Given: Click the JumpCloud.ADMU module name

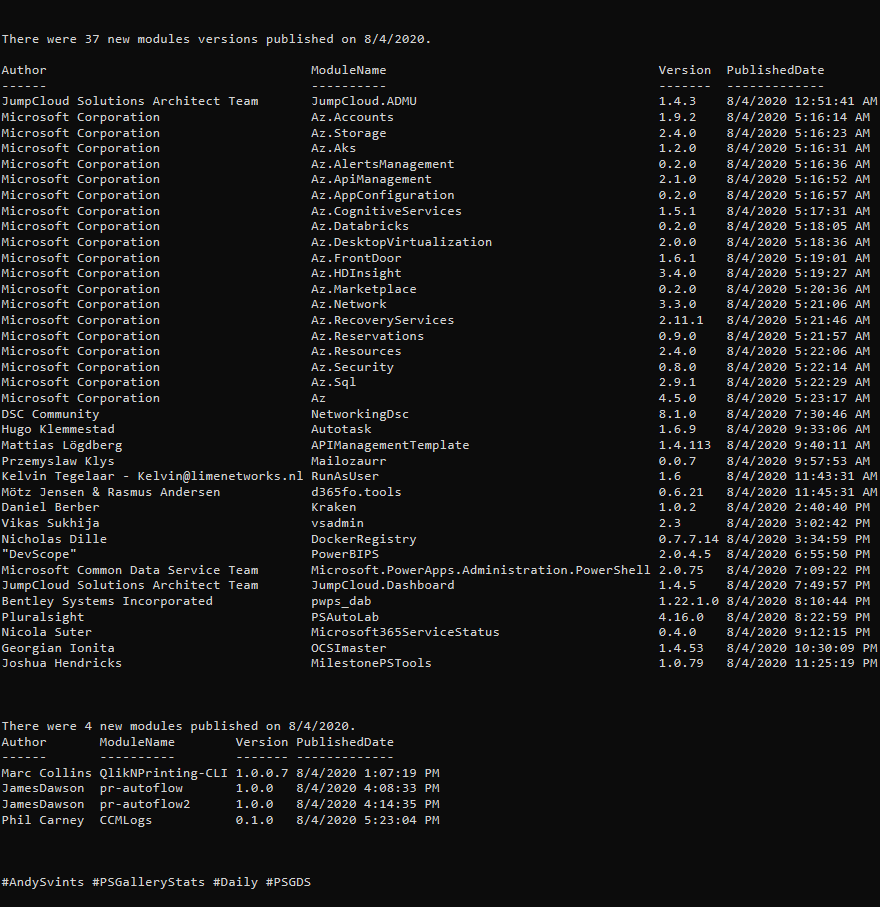Looking at the screenshot, I should (363, 101).
